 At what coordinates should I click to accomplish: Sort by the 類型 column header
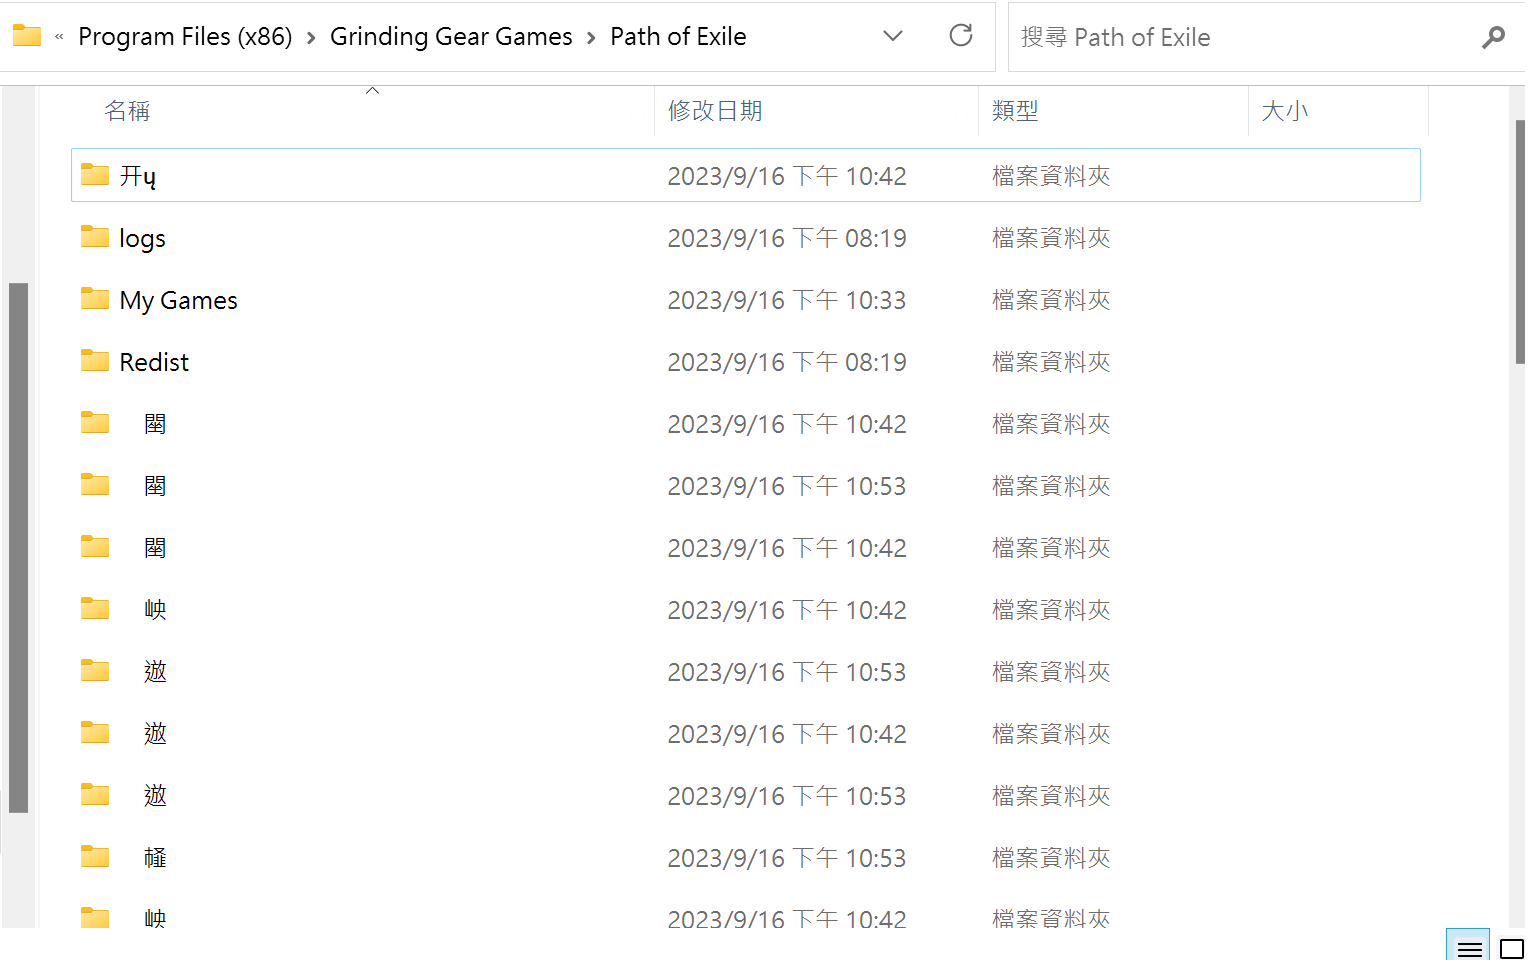click(x=1014, y=111)
